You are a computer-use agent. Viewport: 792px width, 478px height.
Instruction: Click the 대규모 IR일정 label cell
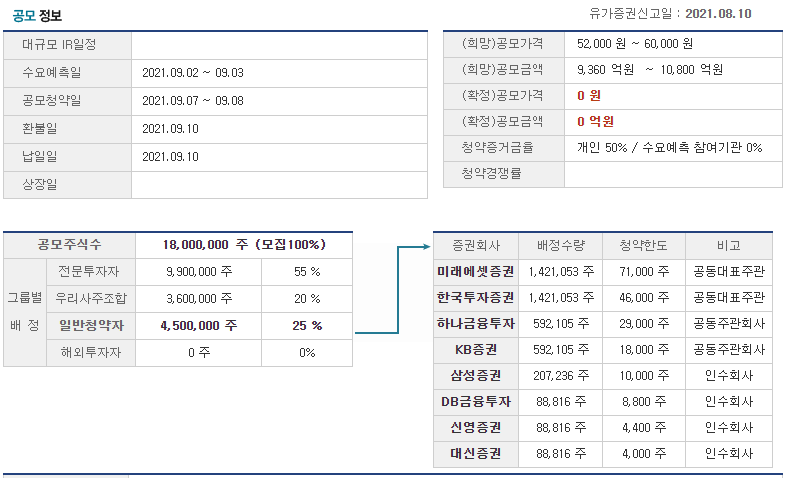67,45
